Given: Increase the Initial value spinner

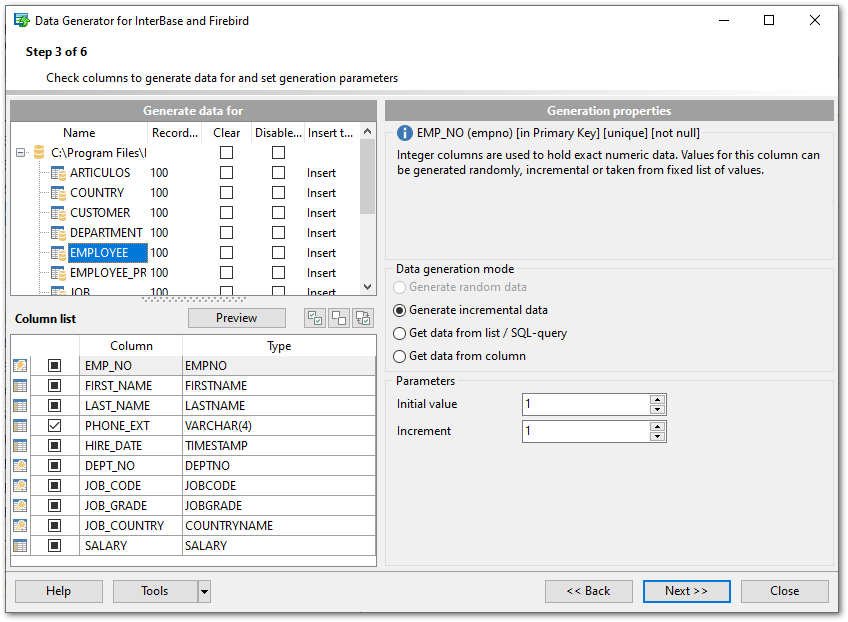Looking at the screenshot, I should coord(658,400).
